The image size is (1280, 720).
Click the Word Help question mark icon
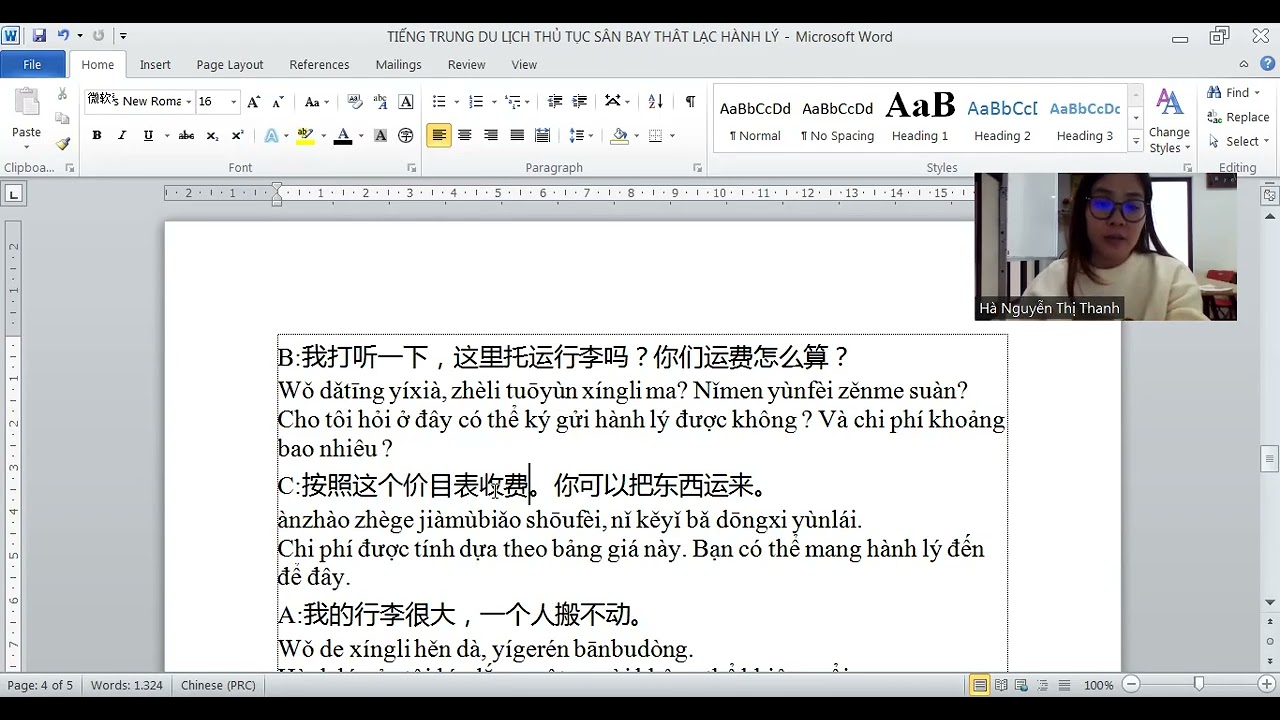click(x=1267, y=64)
